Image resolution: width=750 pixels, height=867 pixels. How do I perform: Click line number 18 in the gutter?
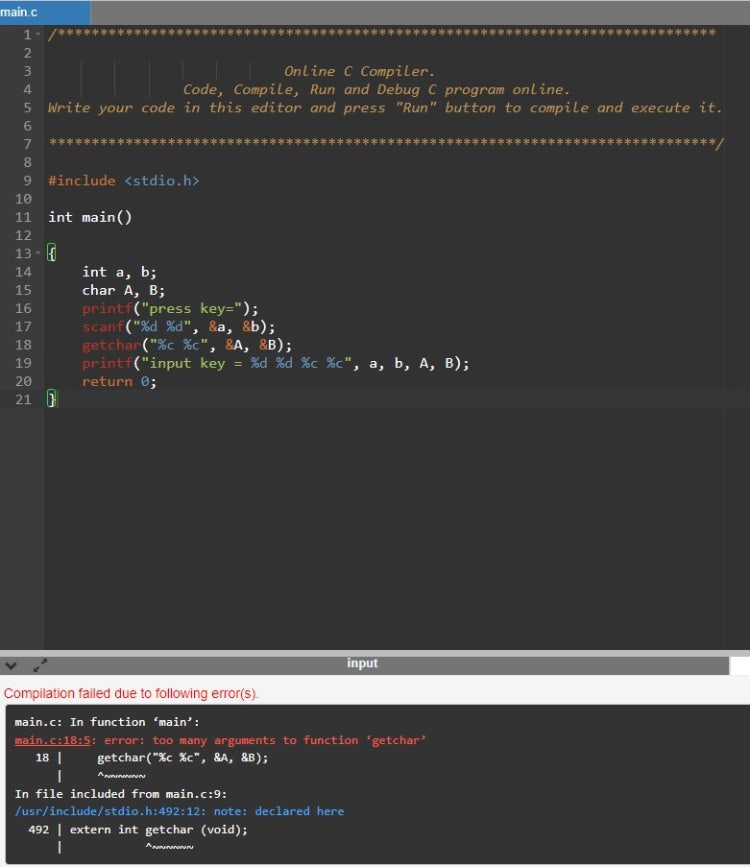click(x=23, y=345)
